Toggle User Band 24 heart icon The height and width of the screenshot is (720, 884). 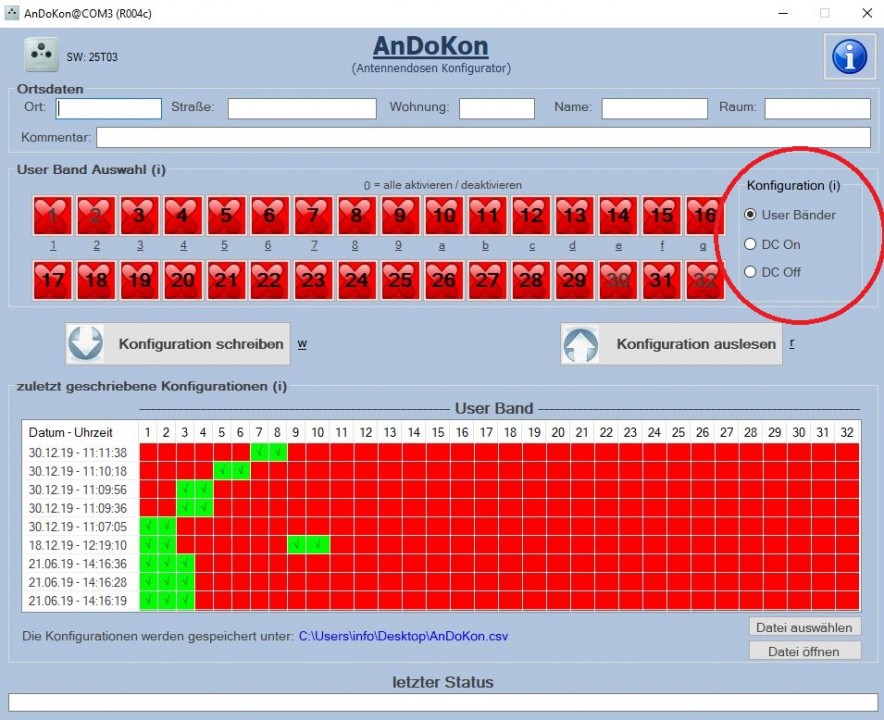[357, 281]
